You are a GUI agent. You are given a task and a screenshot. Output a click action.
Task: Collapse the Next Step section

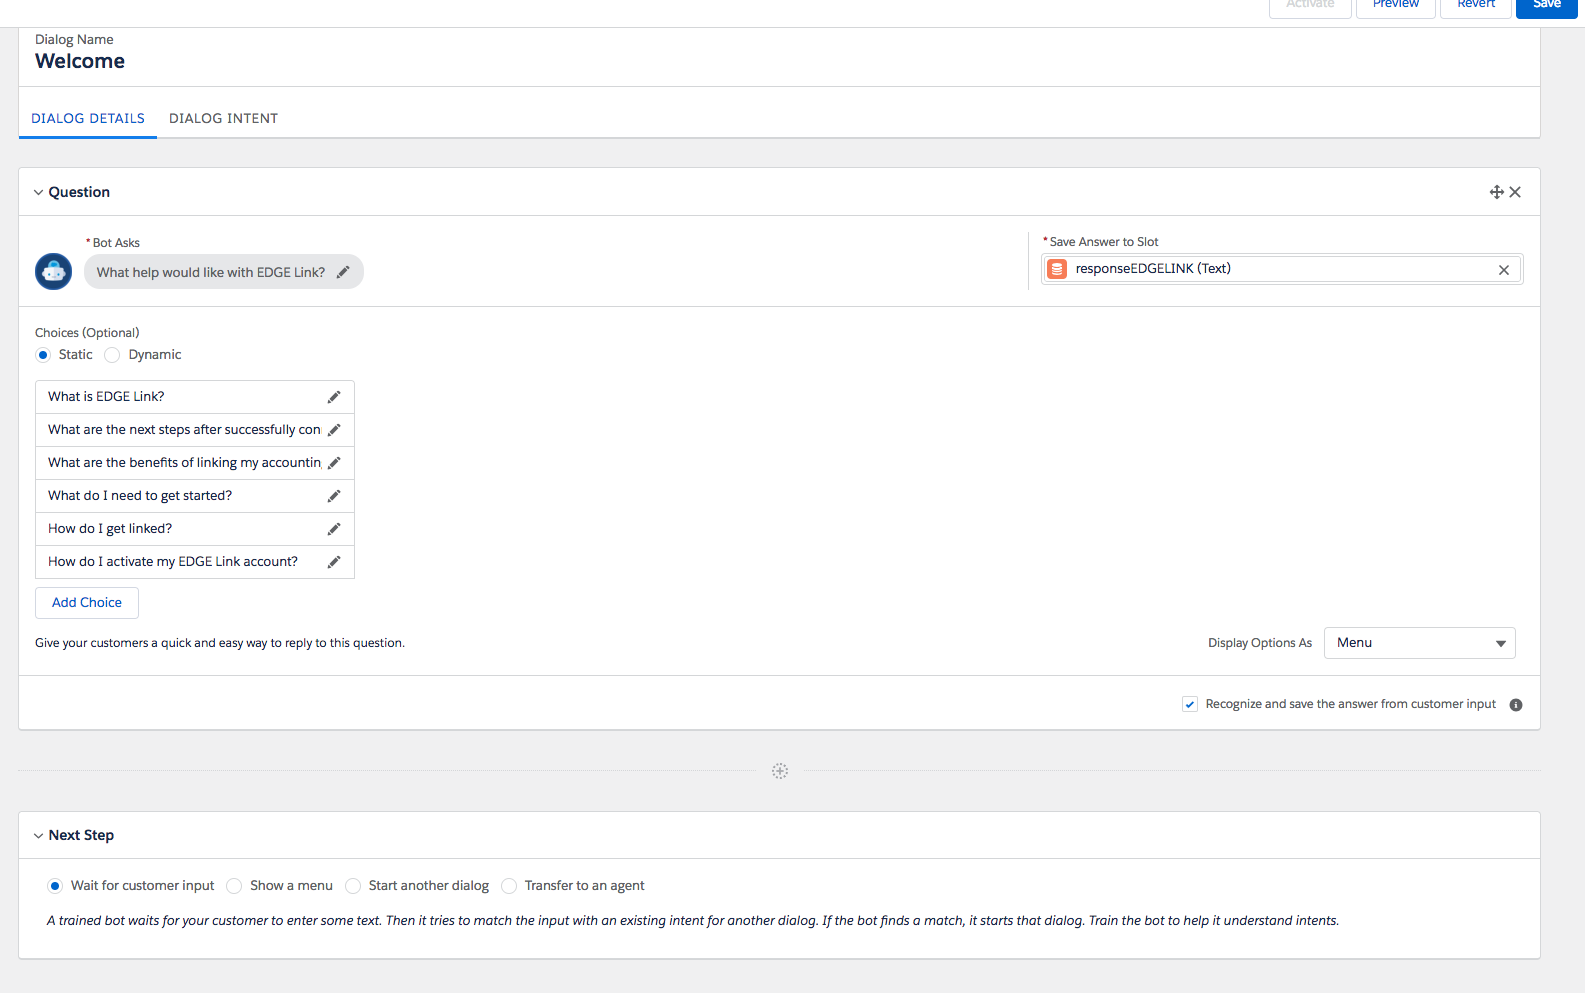[39, 835]
